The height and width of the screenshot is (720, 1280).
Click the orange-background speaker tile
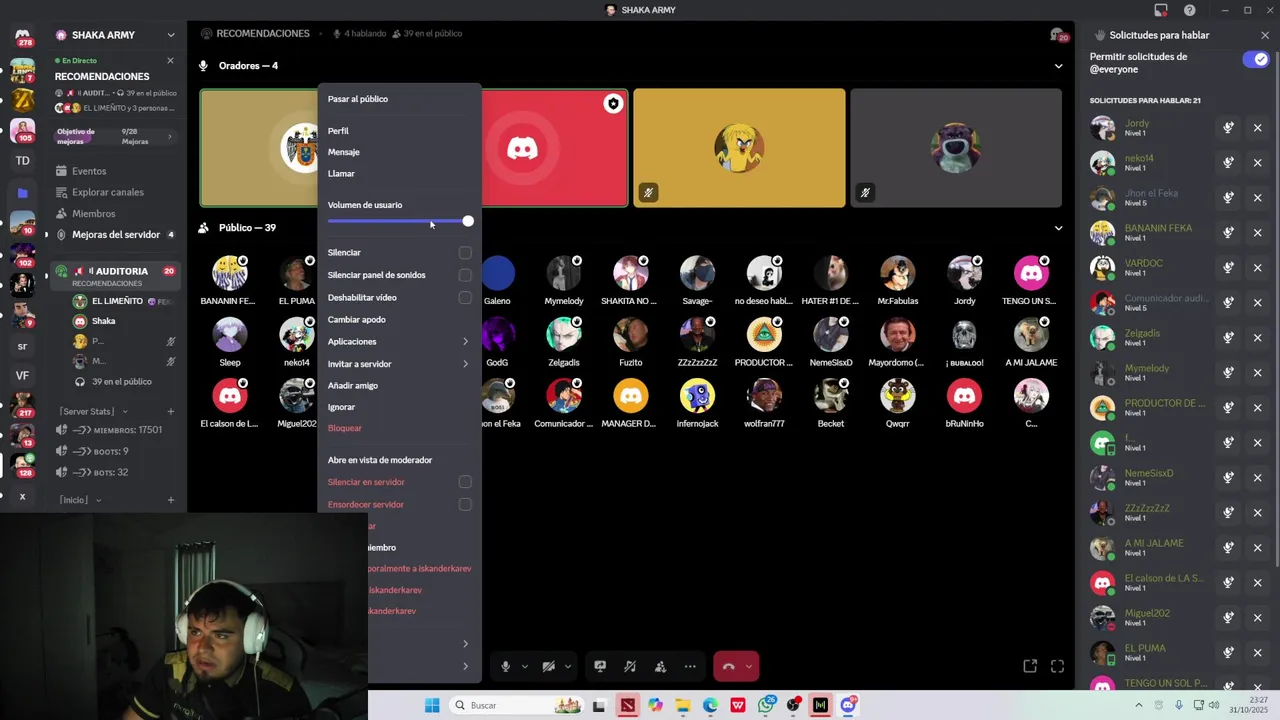pos(739,148)
